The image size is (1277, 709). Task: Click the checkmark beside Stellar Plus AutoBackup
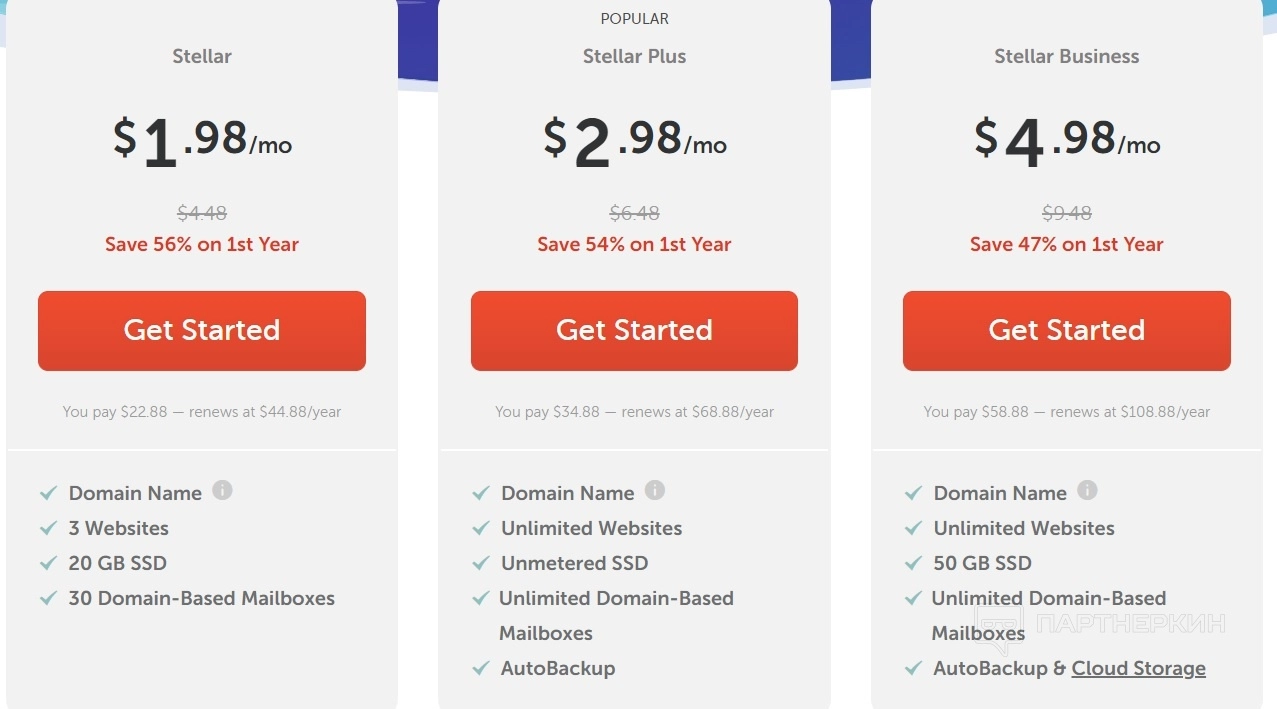pos(481,668)
